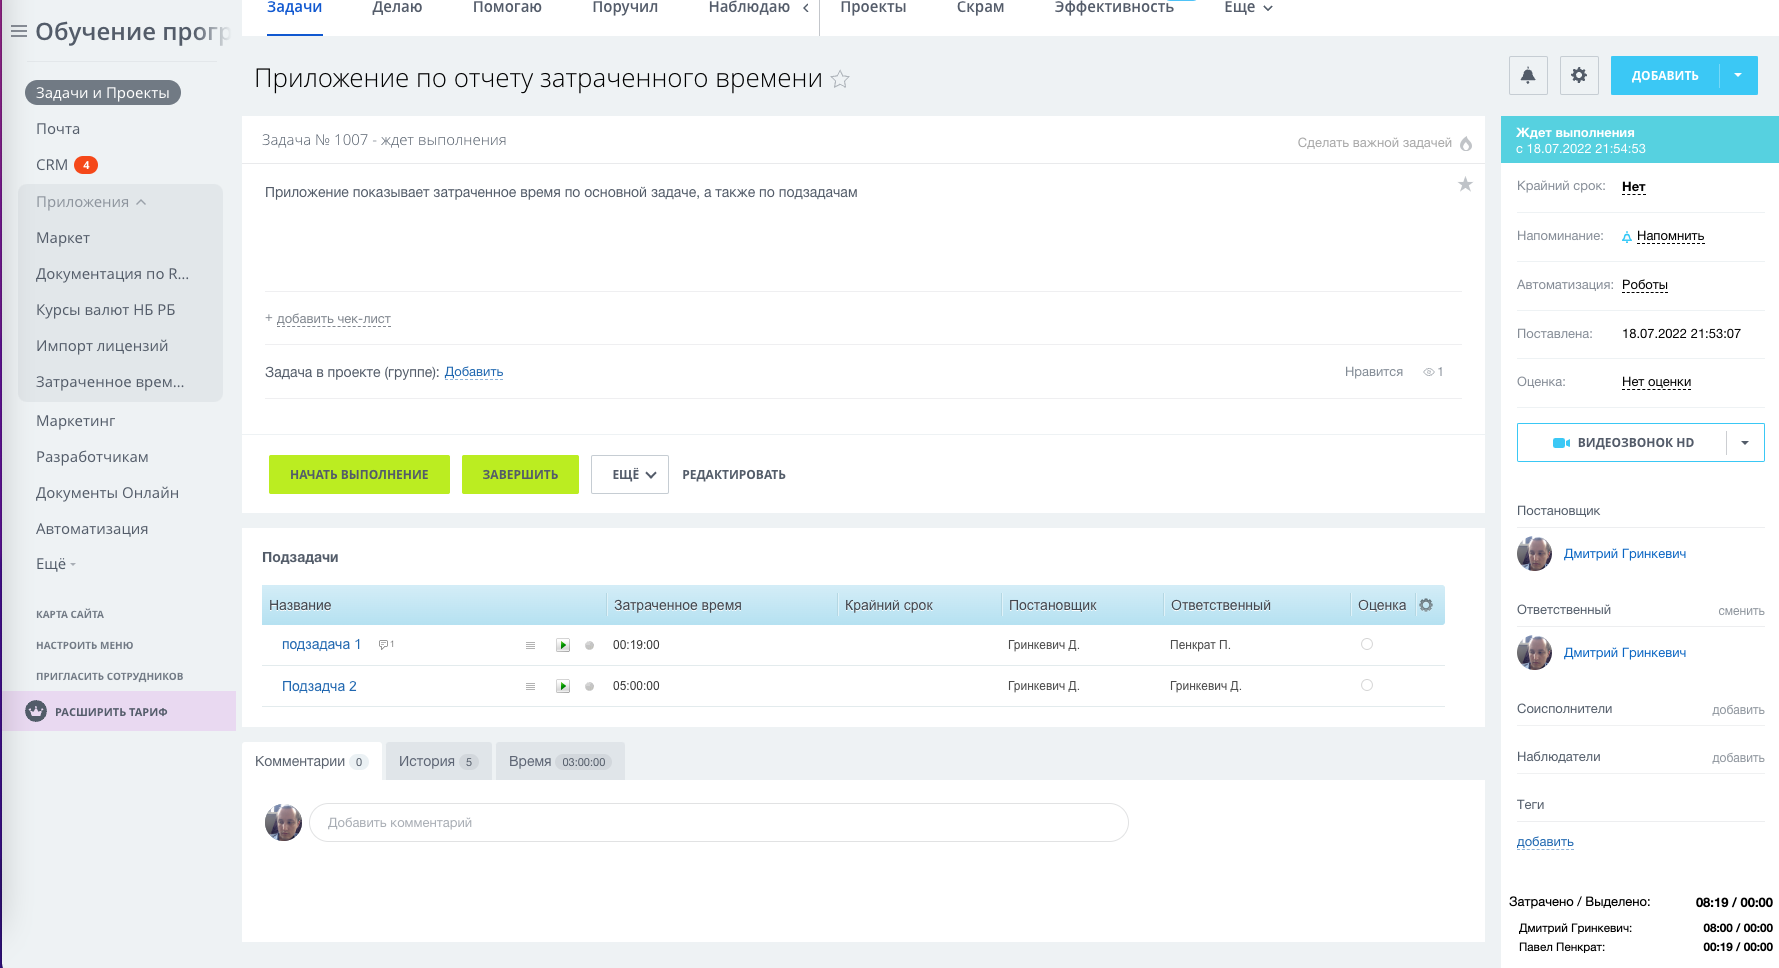
Task: Open subtasks table column settings gear
Action: (x=1426, y=605)
